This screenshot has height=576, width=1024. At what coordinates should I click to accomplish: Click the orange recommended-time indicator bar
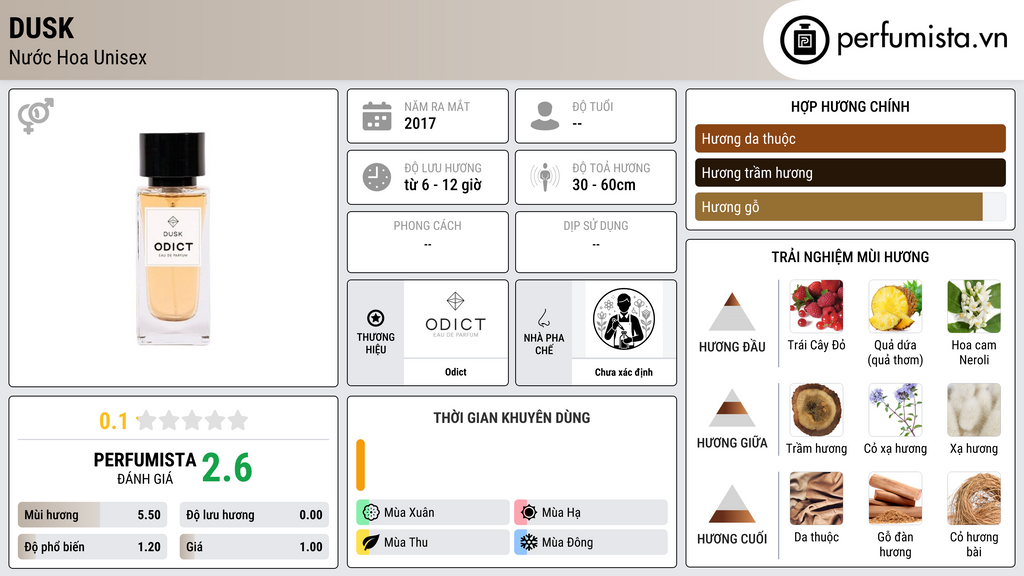[x=360, y=465]
